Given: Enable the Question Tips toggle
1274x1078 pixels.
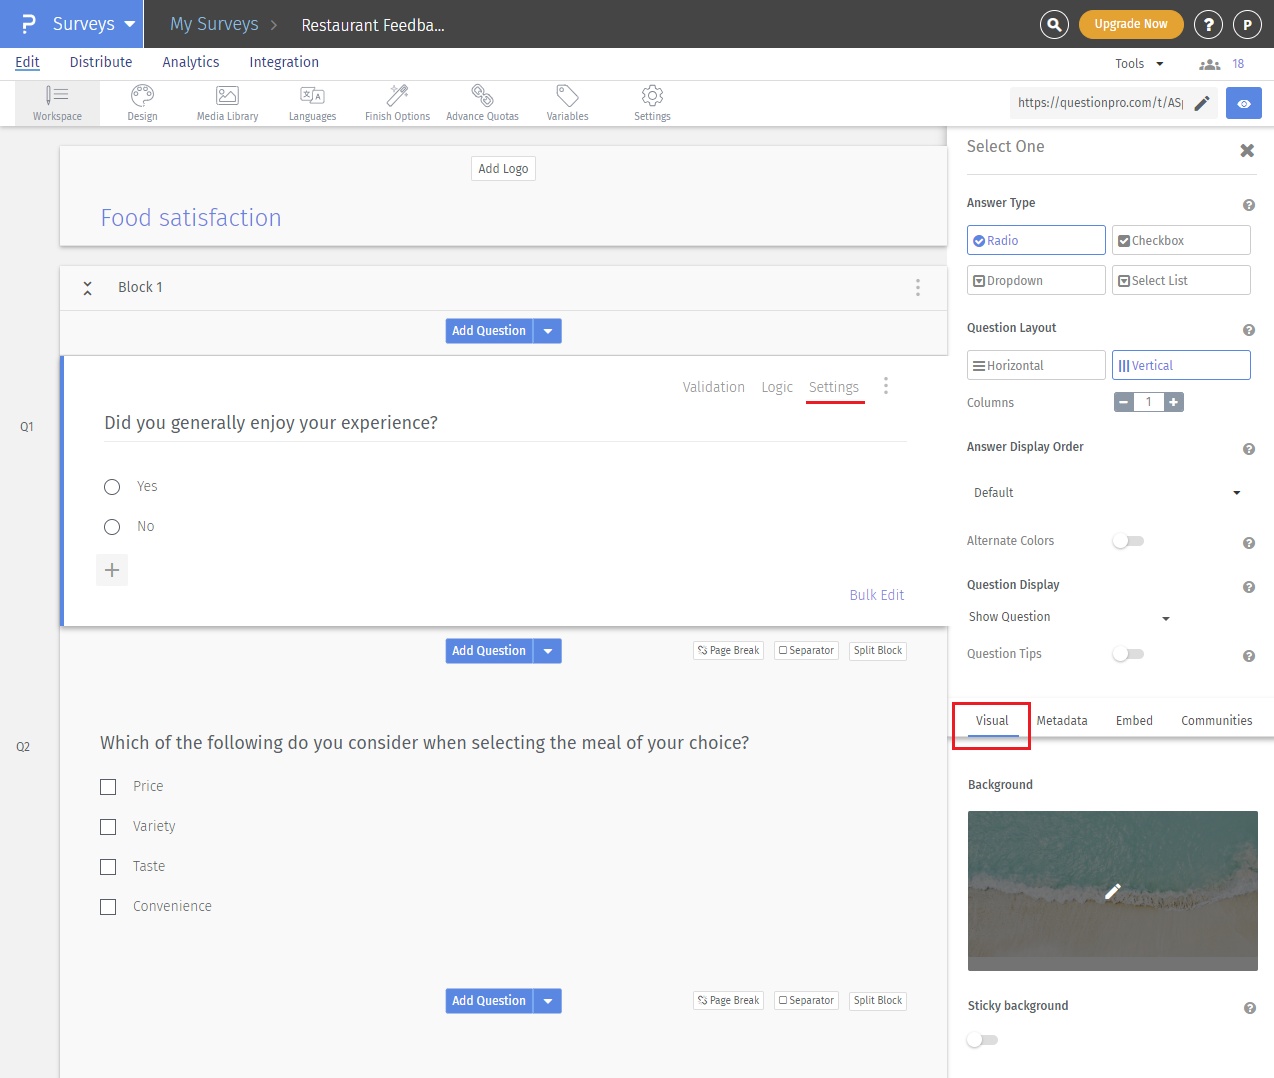Looking at the screenshot, I should click(x=1128, y=654).
